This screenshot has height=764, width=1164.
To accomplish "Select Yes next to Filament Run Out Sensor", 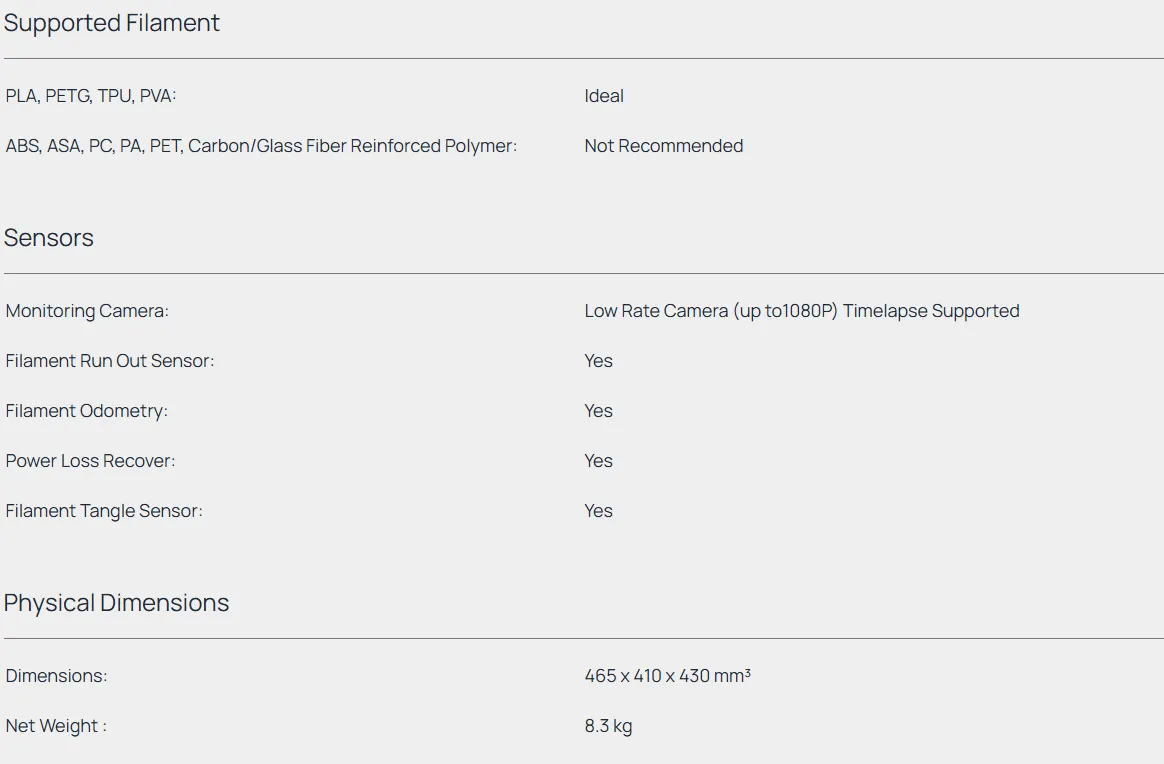I will click(598, 361).
